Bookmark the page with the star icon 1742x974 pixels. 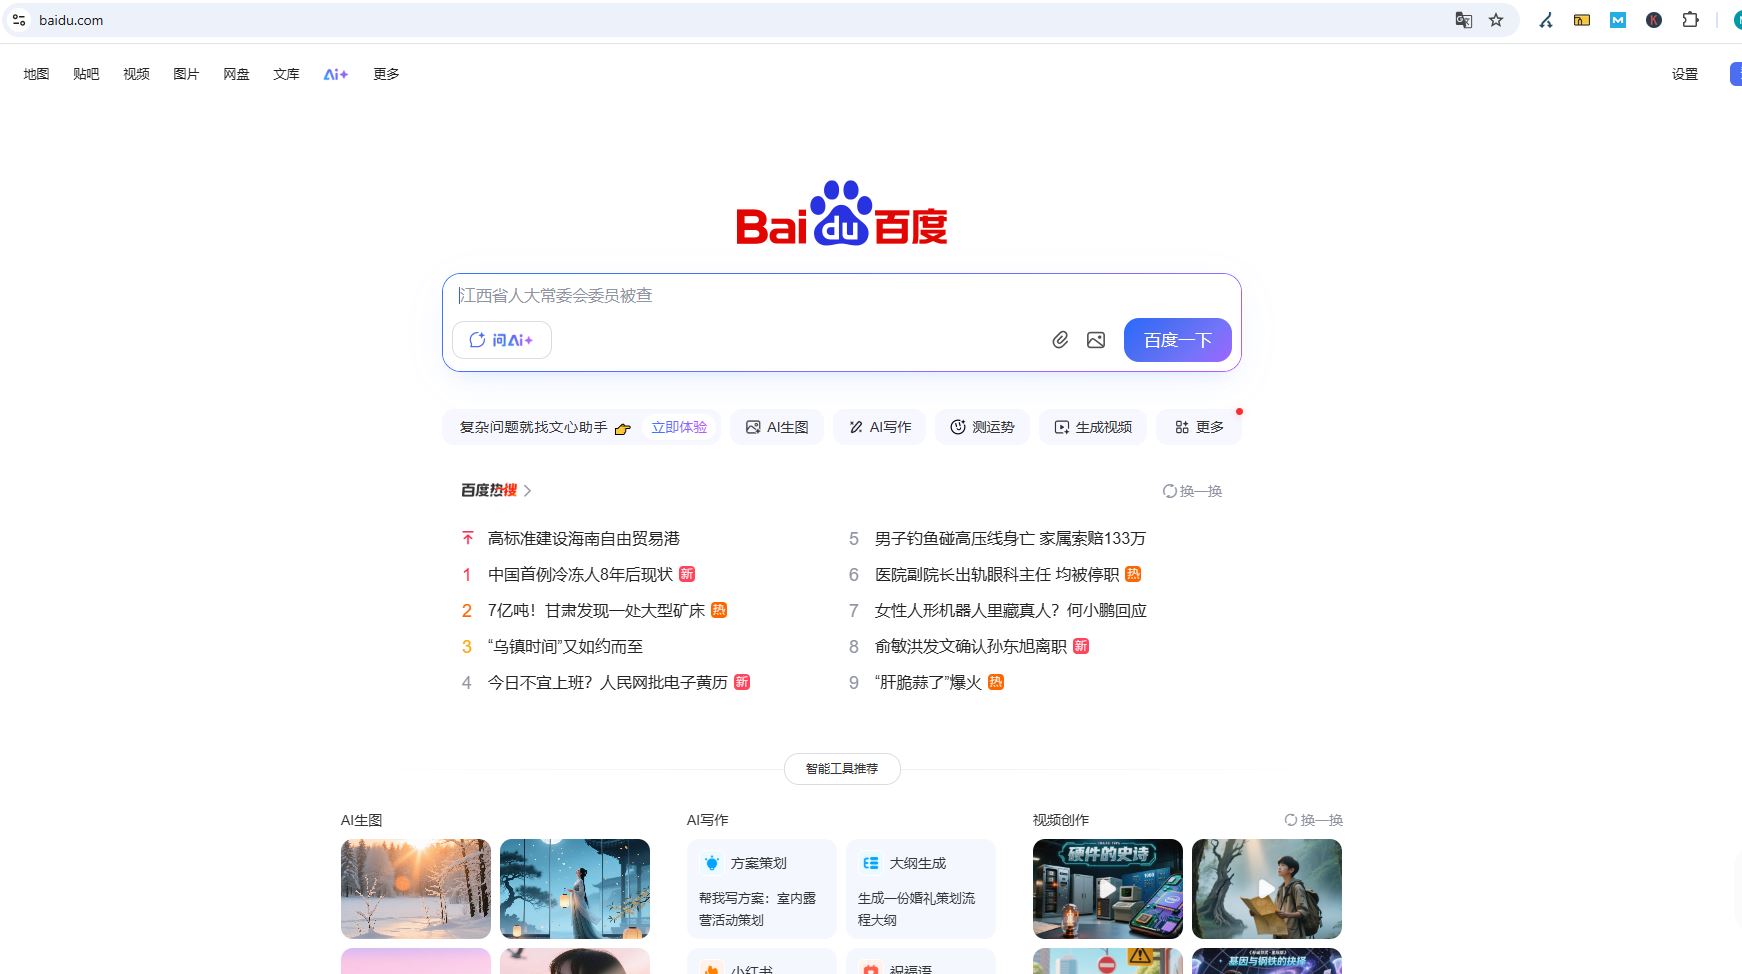tap(1495, 20)
